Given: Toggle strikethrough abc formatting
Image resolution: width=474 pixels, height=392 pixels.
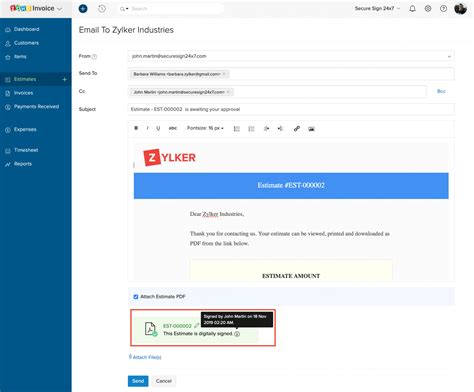Looking at the screenshot, I should click(x=173, y=128).
